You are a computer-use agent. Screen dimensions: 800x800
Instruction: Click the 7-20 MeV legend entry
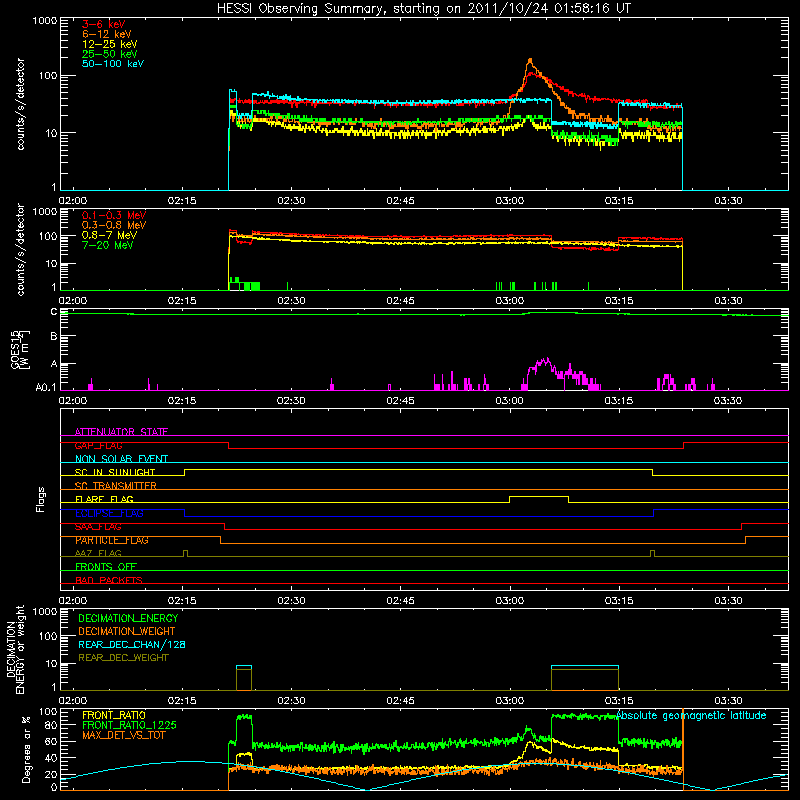(x=108, y=245)
